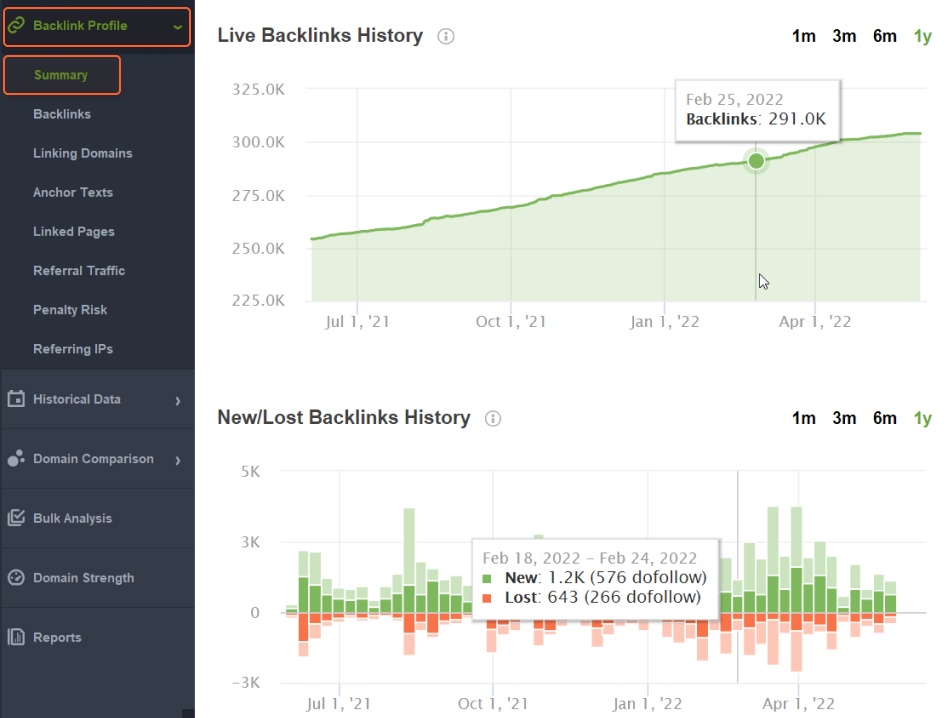Show info for New/Lost Backlinks History
The image size is (948, 718).
tap(493, 418)
